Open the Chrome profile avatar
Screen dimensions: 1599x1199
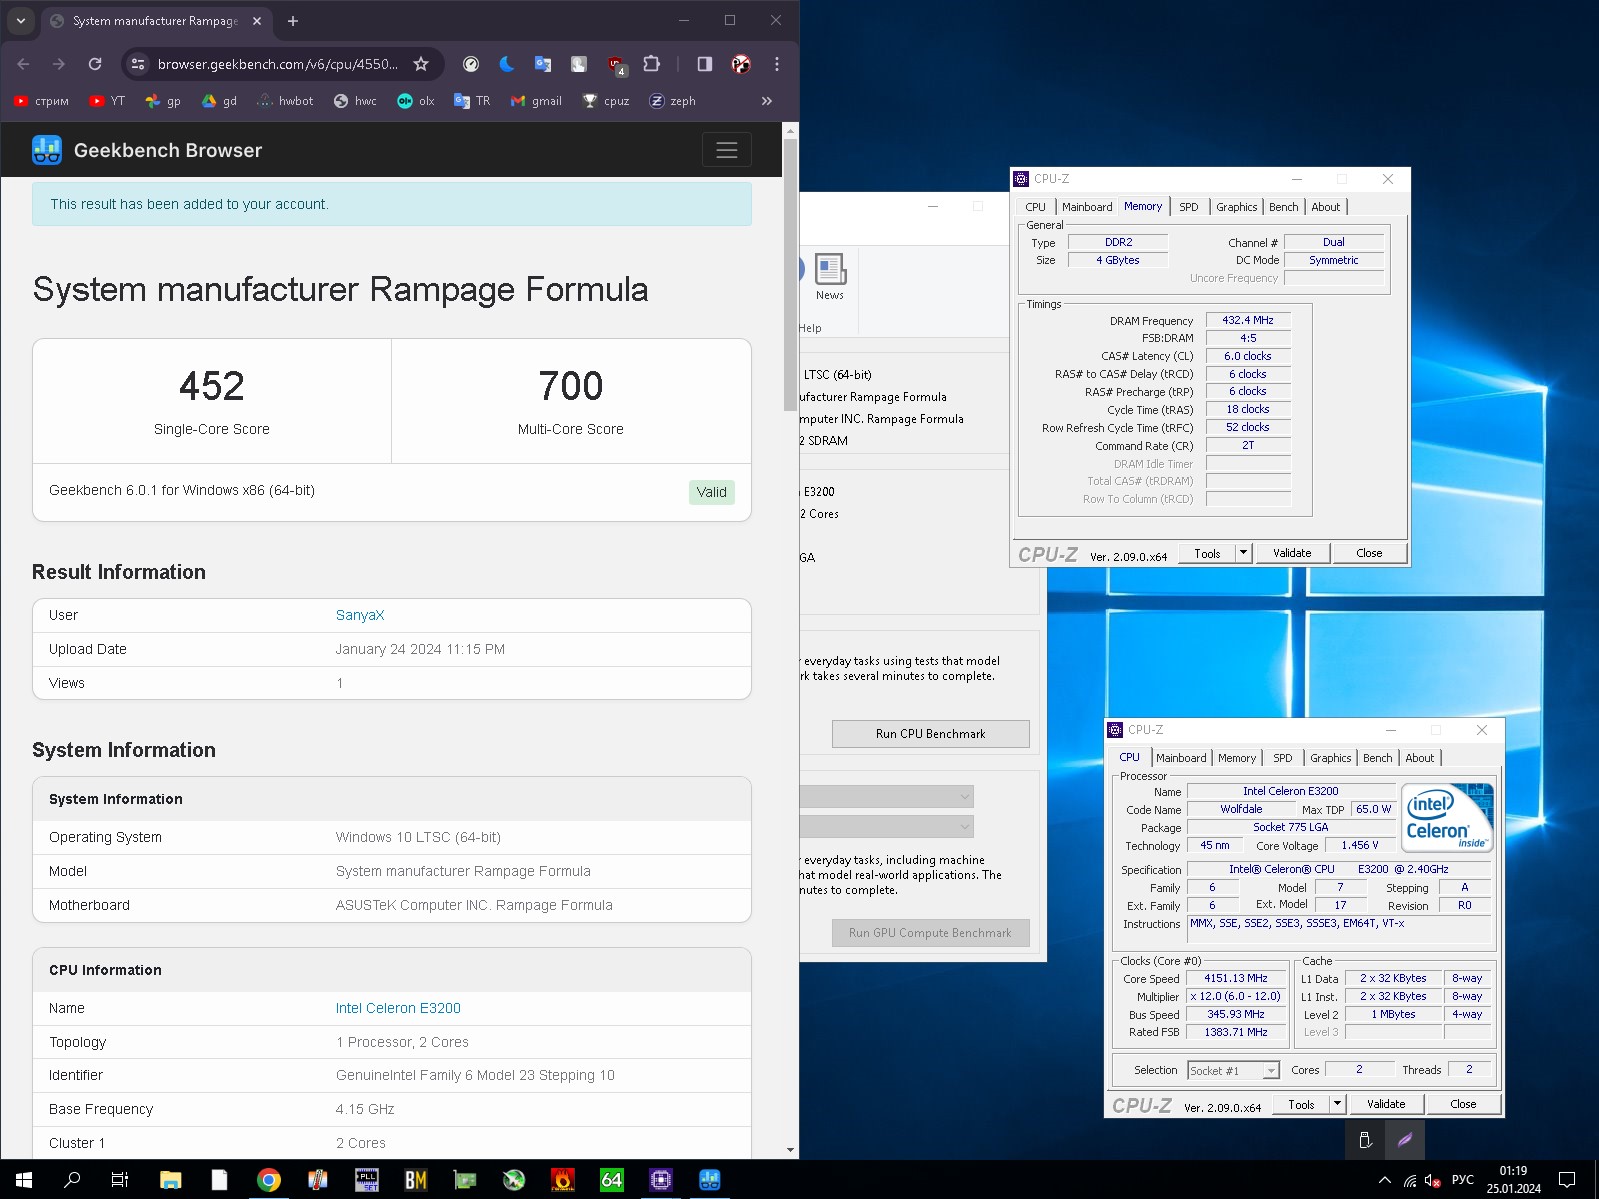pyautogui.click(x=741, y=64)
